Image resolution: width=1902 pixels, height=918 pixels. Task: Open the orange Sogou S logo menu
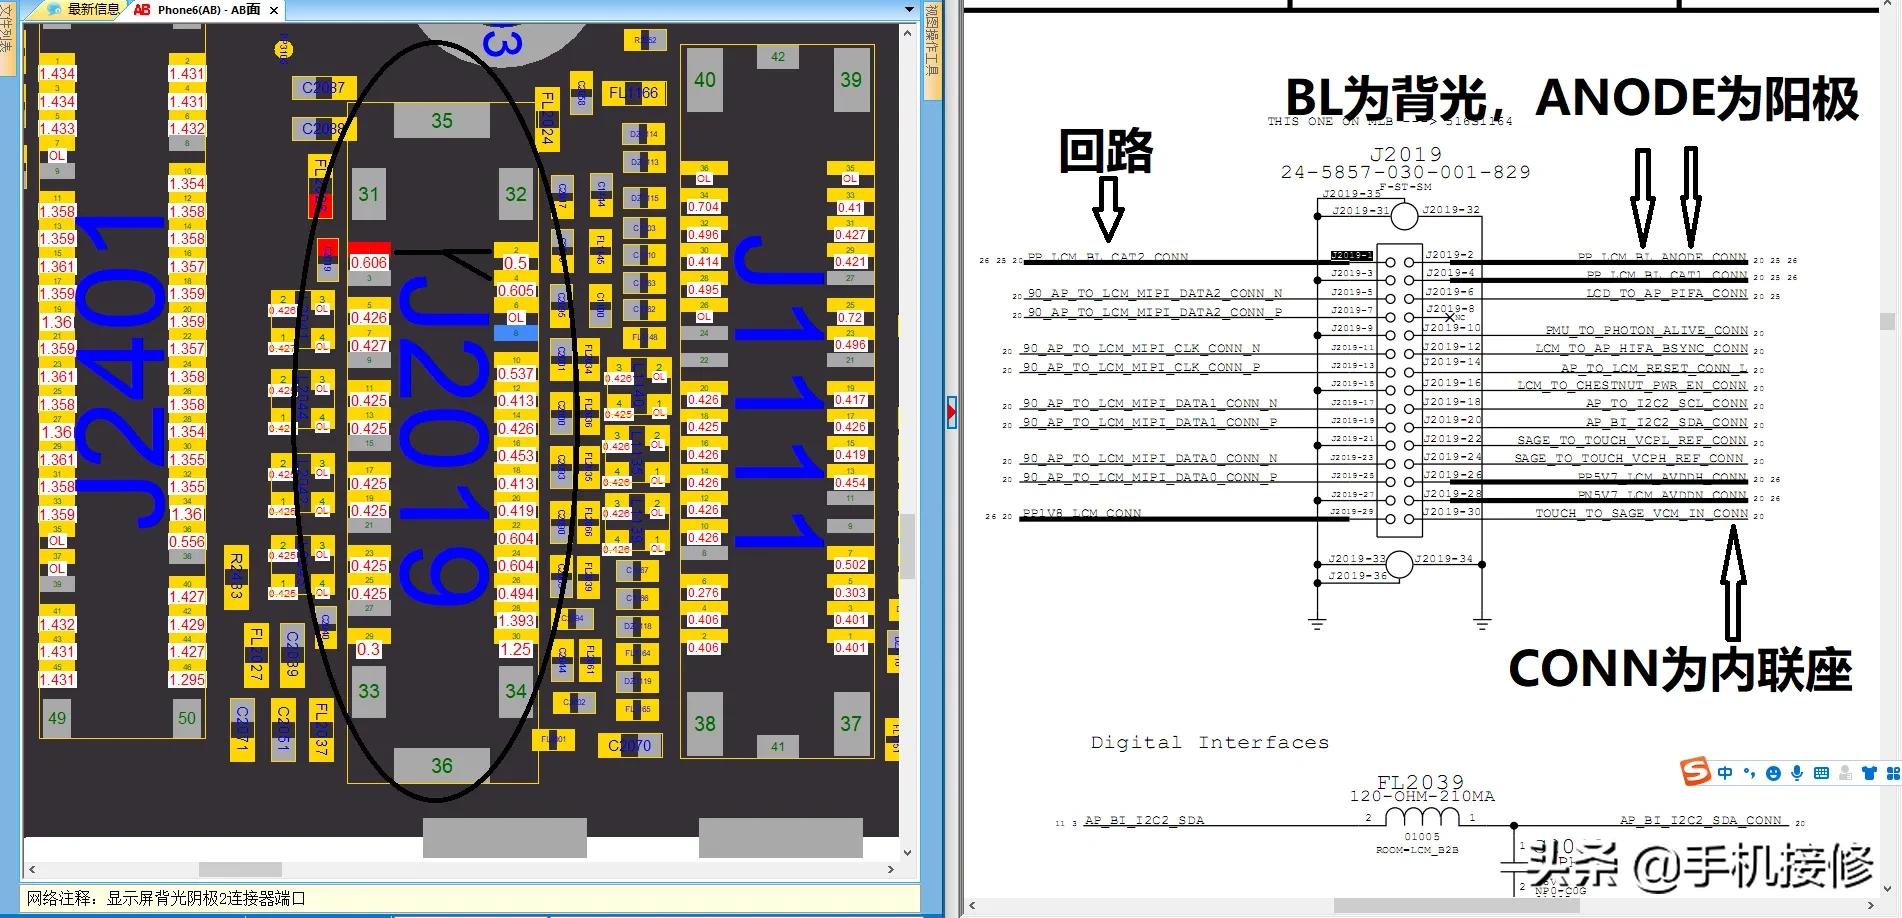pos(1694,772)
